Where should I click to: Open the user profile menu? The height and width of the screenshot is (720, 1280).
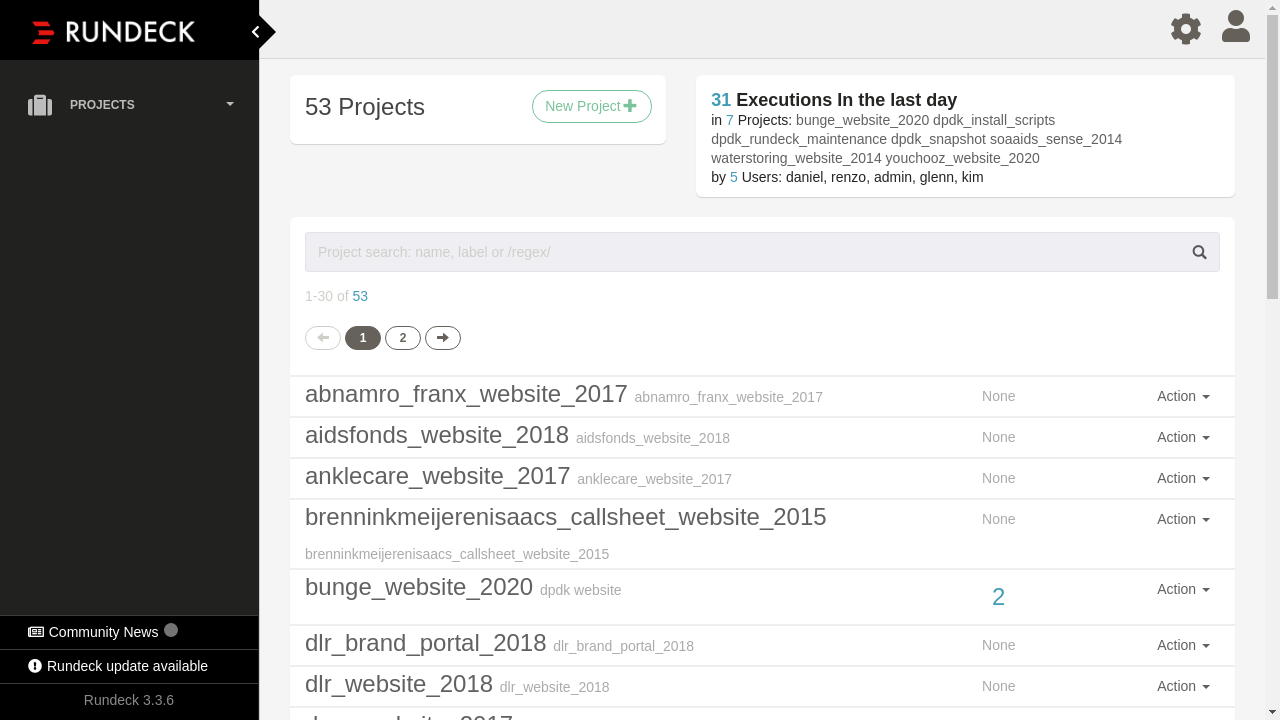click(1236, 27)
